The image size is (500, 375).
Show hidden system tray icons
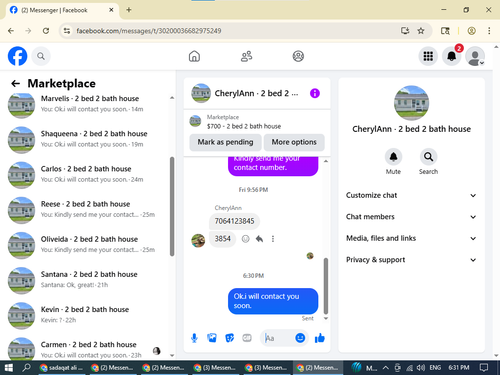385,368
